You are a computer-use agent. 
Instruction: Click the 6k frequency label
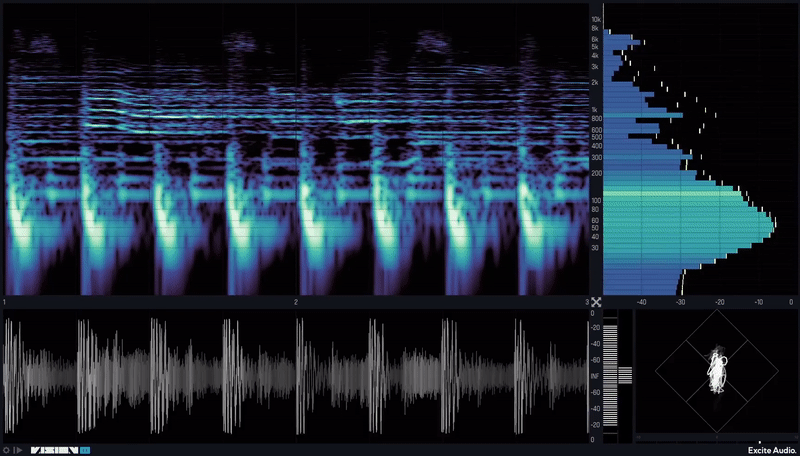[595, 39]
